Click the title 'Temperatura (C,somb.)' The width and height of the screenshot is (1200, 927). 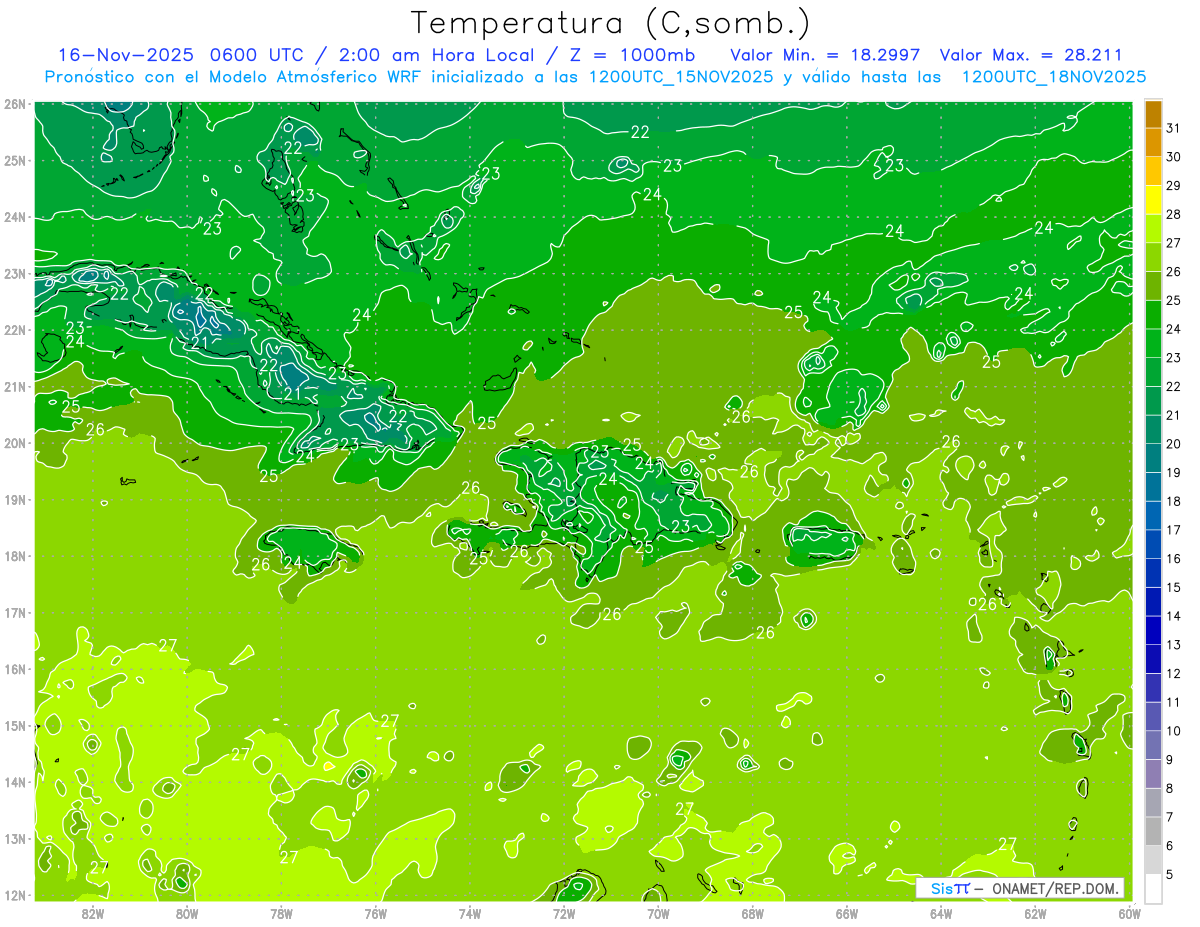point(610,23)
